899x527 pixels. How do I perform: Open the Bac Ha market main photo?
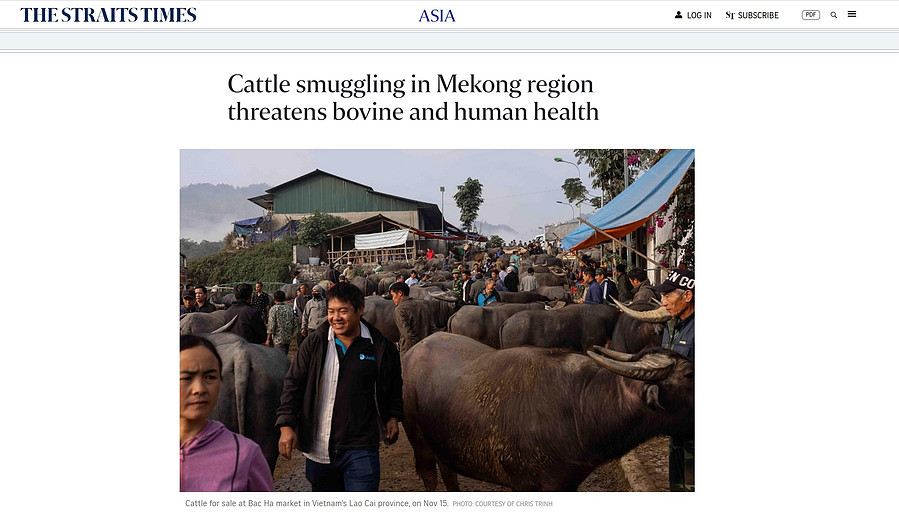tap(437, 320)
